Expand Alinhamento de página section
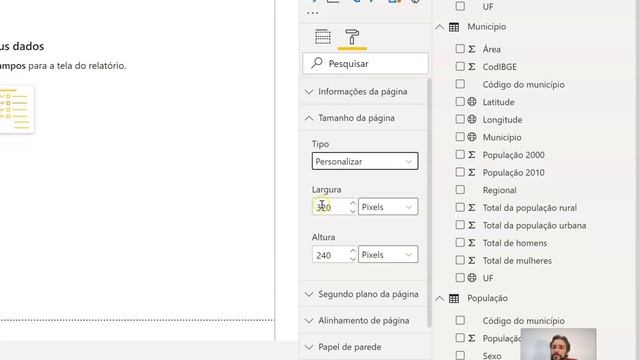Image resolution: width=640 pixels, height=360 pixels. (365, 321)
